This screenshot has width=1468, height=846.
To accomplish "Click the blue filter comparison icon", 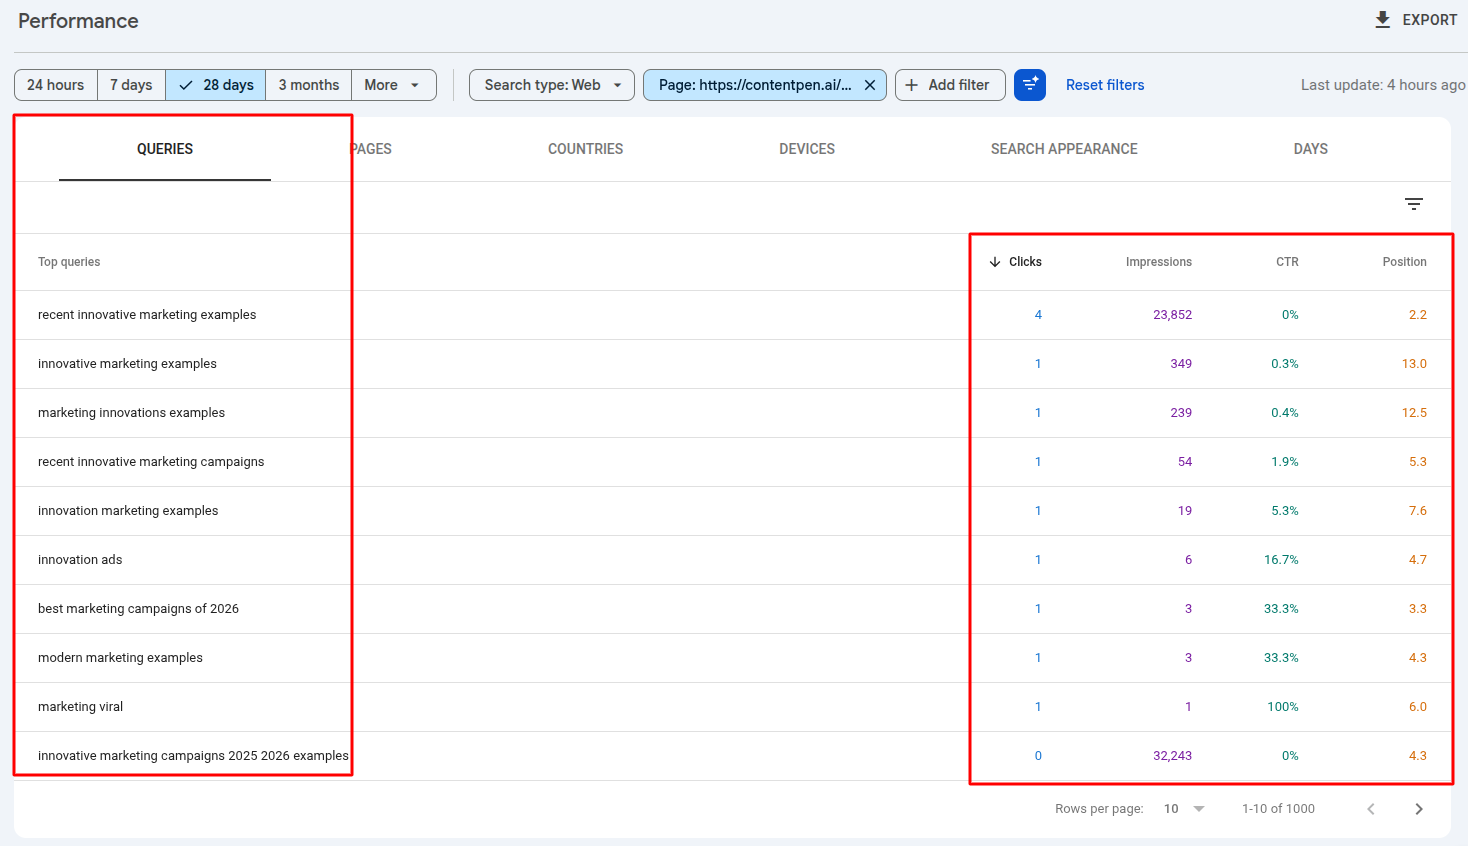I will click(1029, 85).
